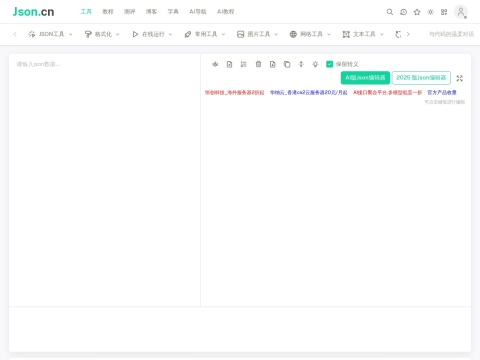
Task: Switch theme with the sun icon
Action: pyautogui.click(x=430, y=12)
